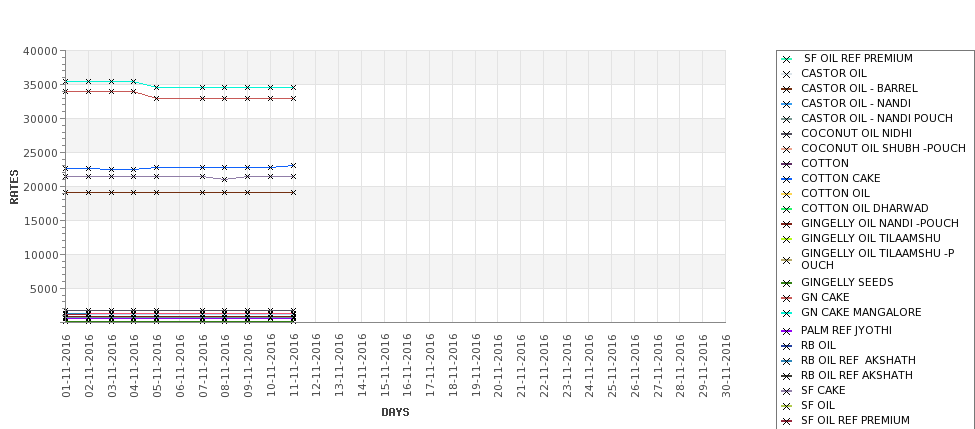Image resolution: width=975 pixels, height=429 pixels.
Task: Click the SF CAKE legend marker
Action: click(787, 391)
